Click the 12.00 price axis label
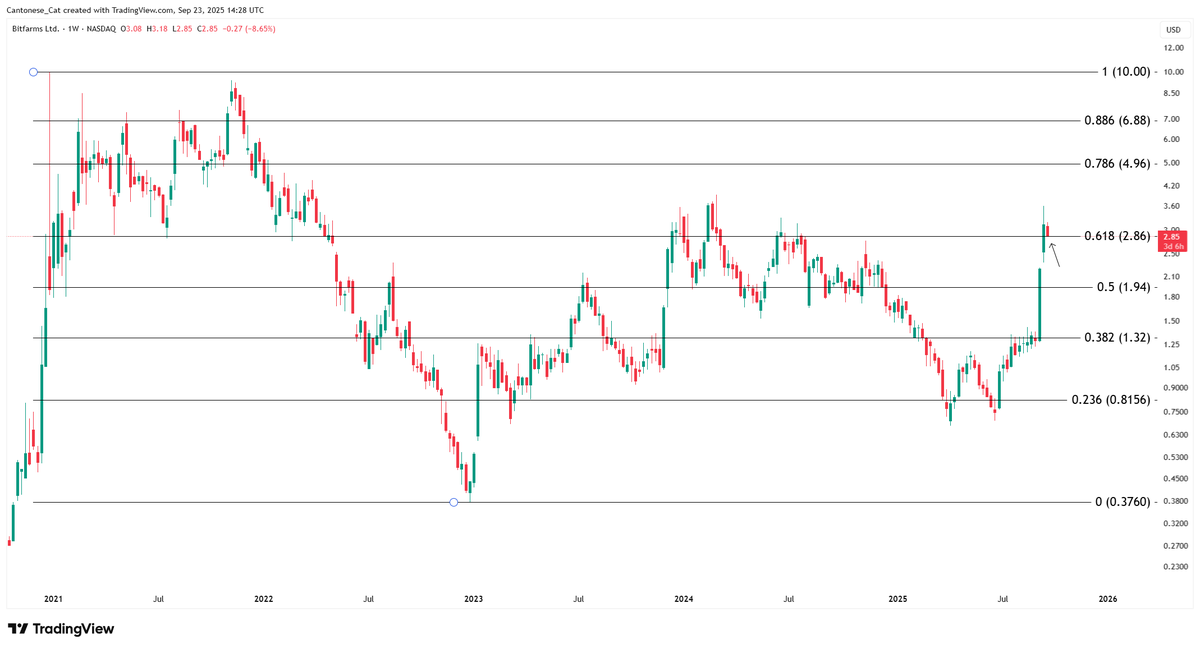 coord(1176,48)
